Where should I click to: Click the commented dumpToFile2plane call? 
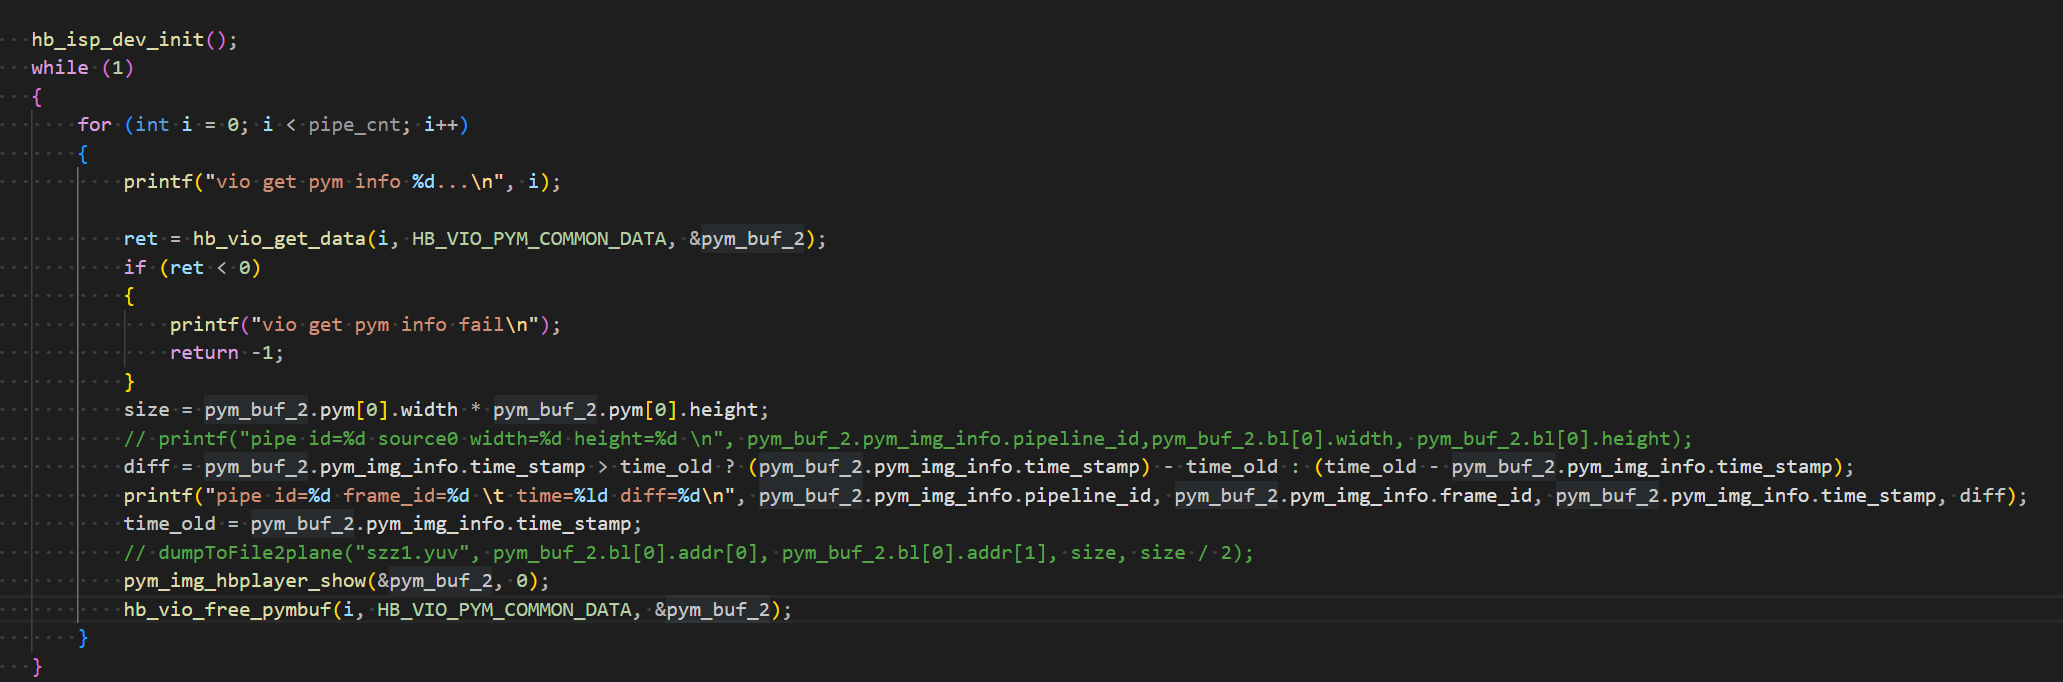point(688,553)
